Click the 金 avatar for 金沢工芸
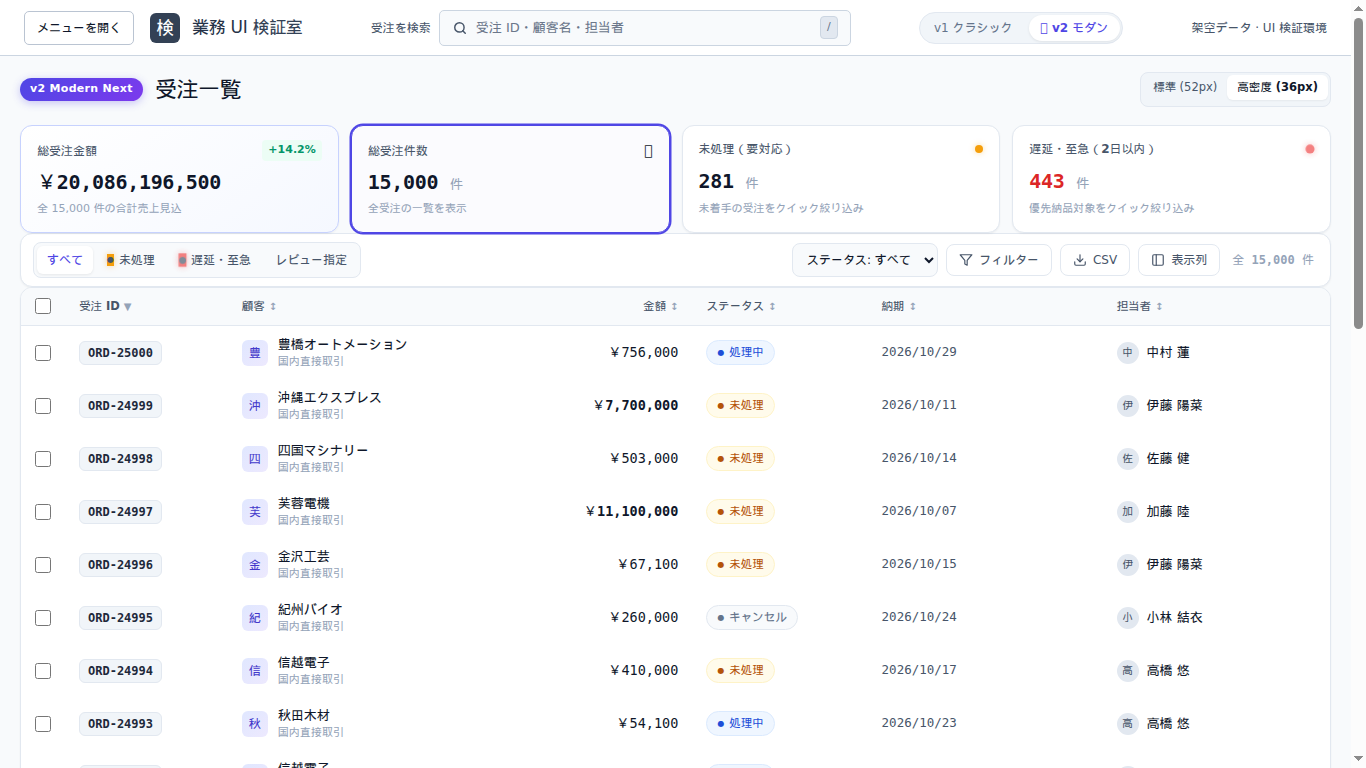Viewport: 1366px width, 768px height. click(x=255, y=565)
